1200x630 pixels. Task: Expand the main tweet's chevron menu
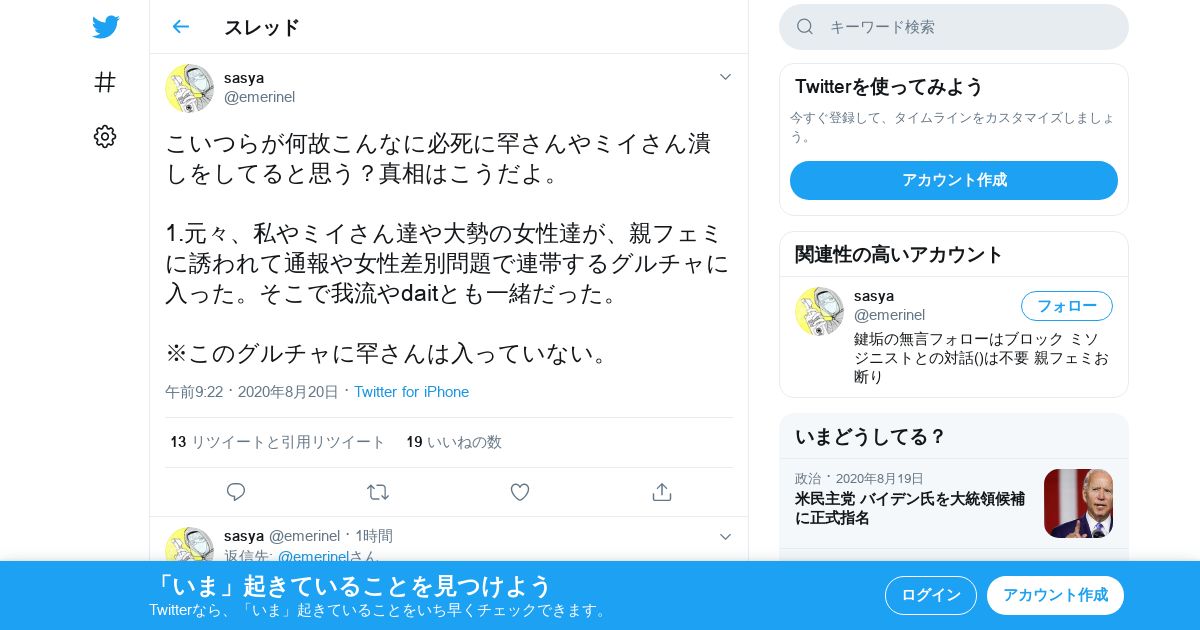pyautogui.click(x=726, y=77)
